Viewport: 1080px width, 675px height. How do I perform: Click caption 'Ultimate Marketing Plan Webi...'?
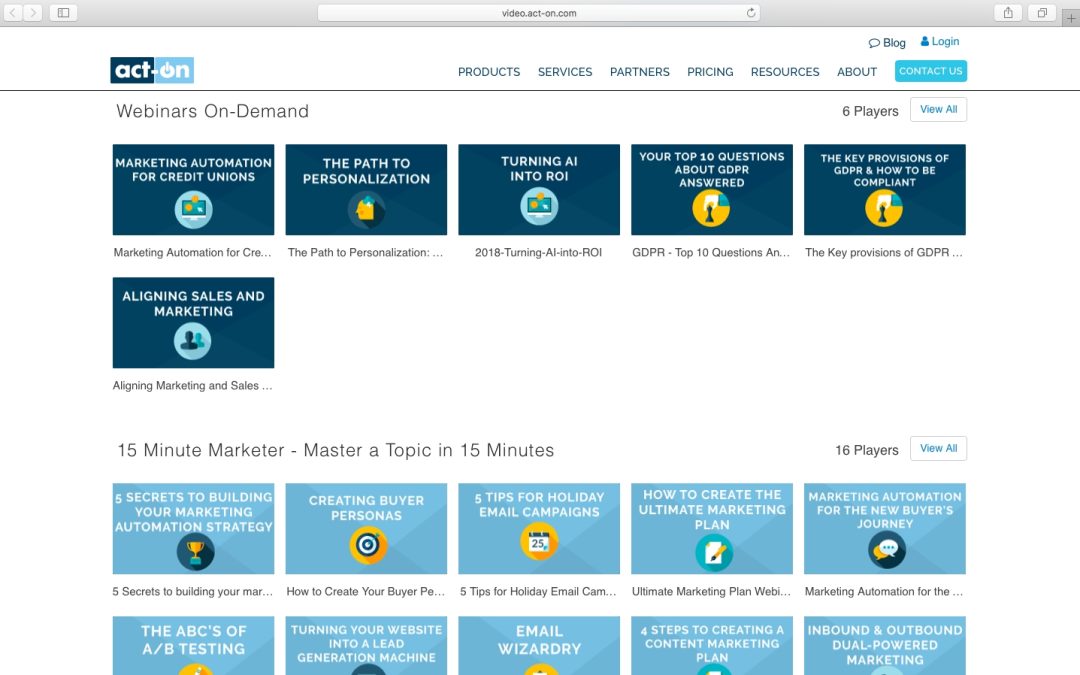[712, 592]
